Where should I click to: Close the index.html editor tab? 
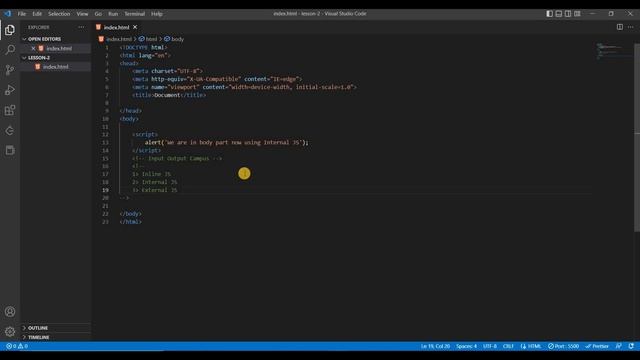(x=135, y=27)
